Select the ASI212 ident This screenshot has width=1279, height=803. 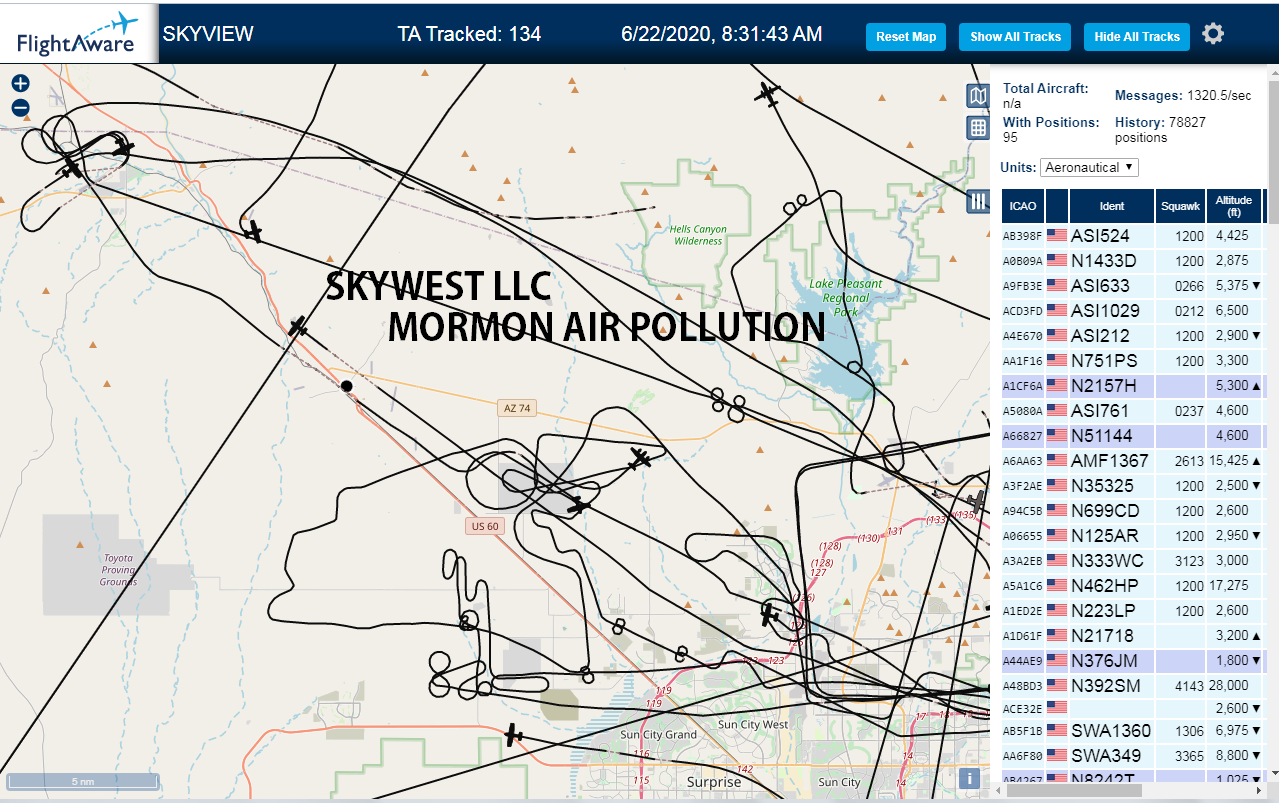(1100, 336)
